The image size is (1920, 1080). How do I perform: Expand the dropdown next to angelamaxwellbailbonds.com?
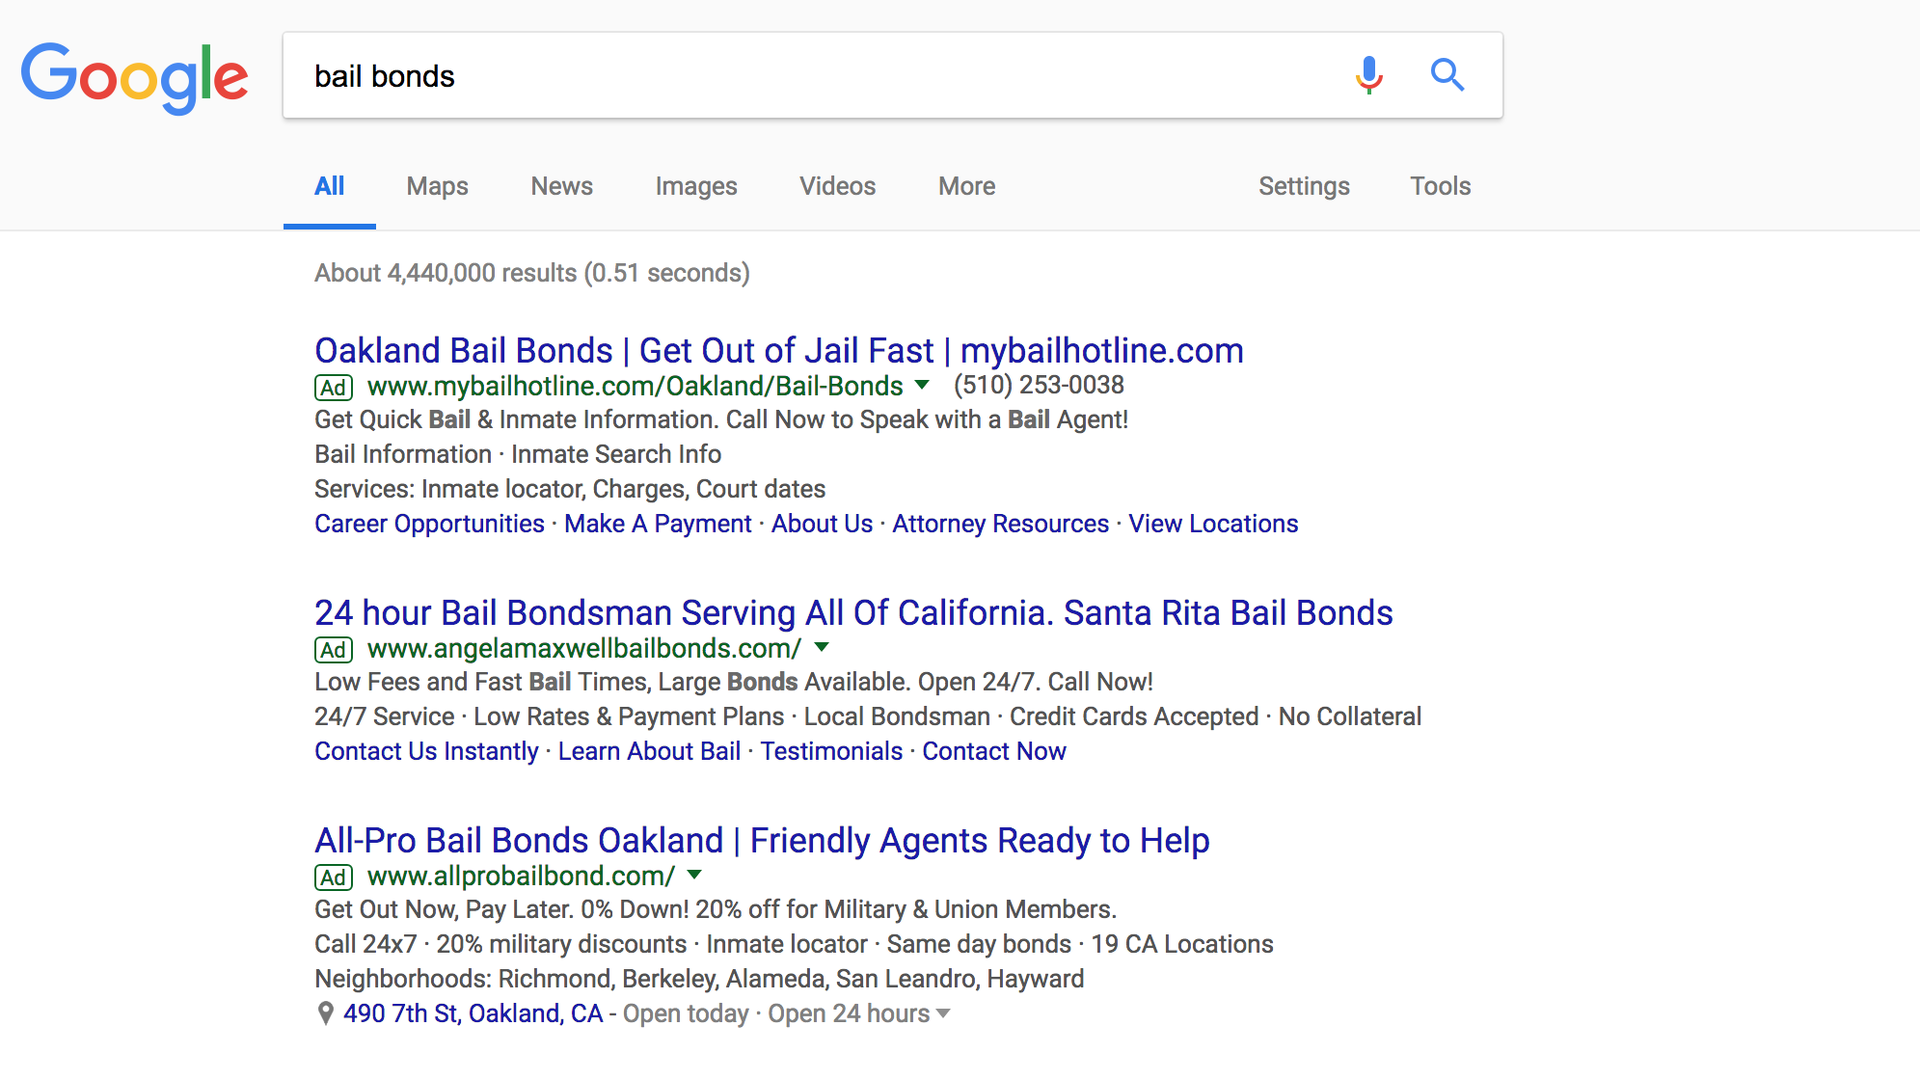coord(821,648)
